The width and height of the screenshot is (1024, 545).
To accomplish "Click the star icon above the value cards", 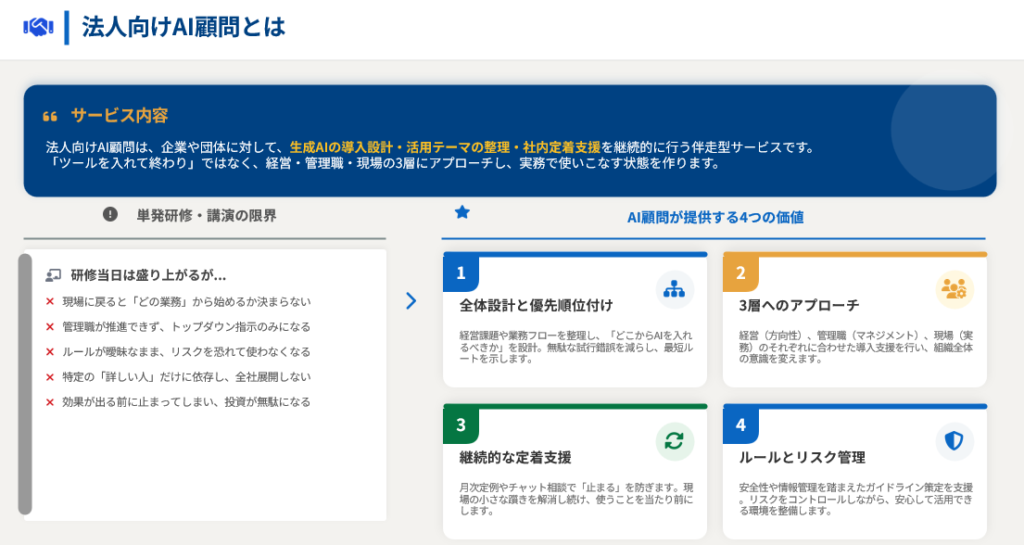I will (x=462, y=213).
